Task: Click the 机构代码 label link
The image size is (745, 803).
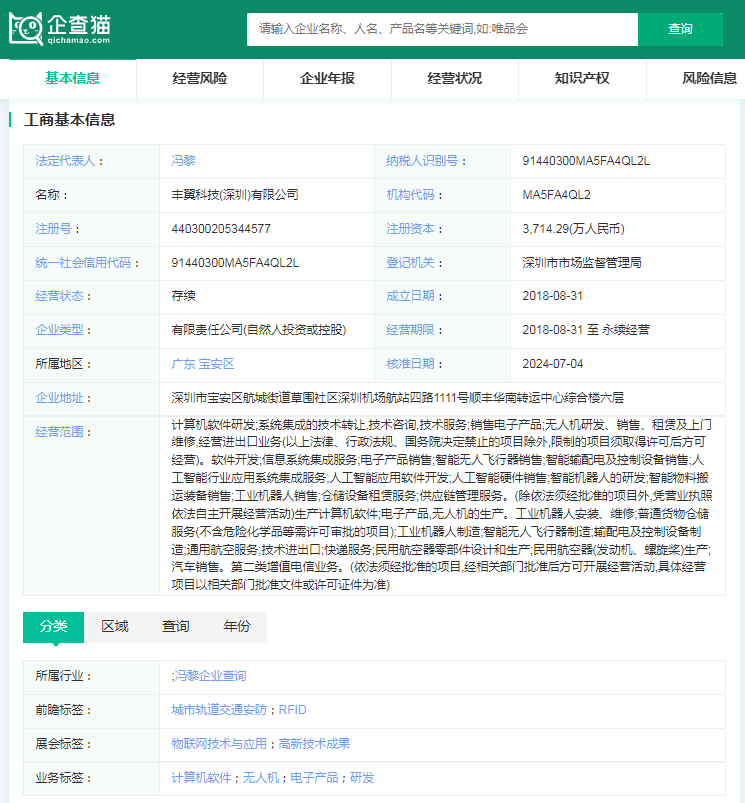Action: pos(410,195)
